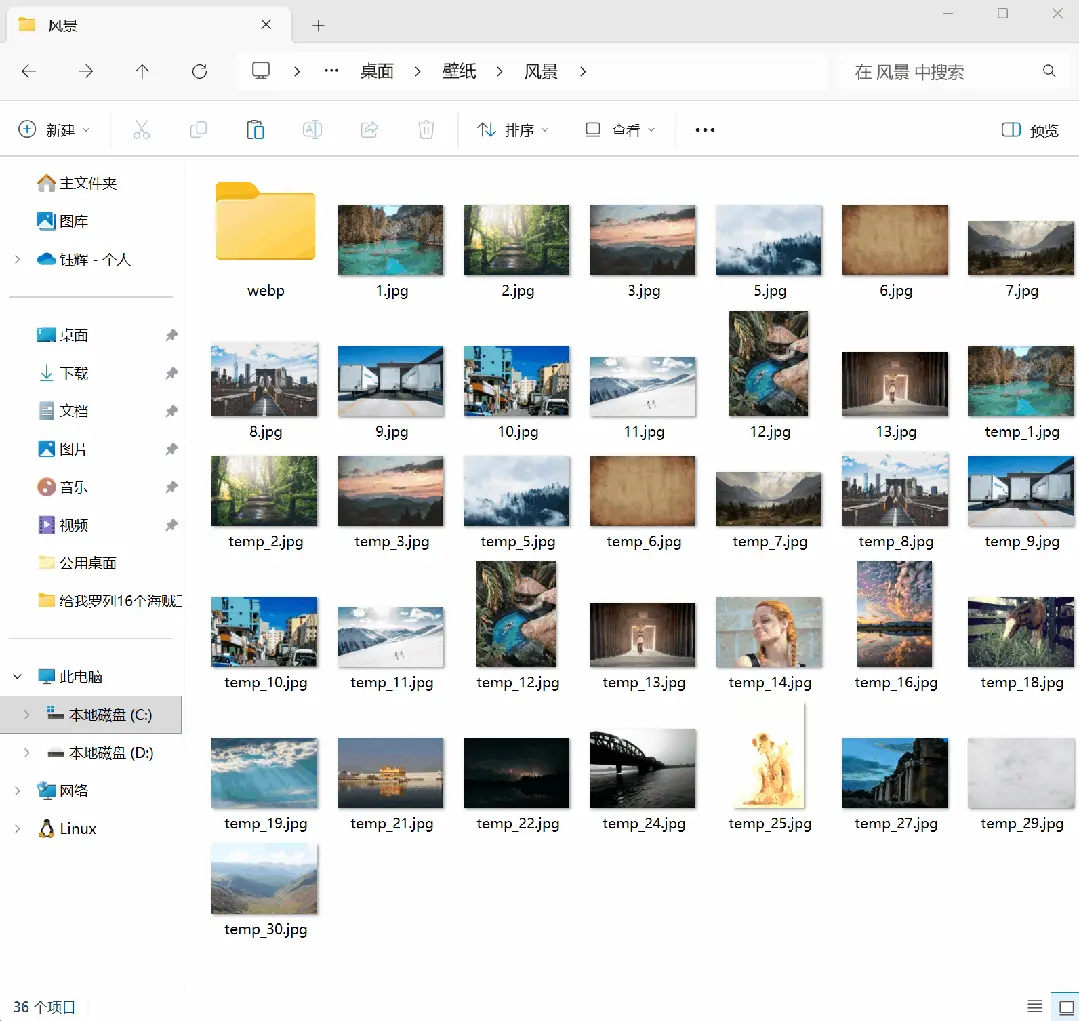Click the Paste clipboard icon
This screenshot has width=1079, height=1021.
click(255, 130)
